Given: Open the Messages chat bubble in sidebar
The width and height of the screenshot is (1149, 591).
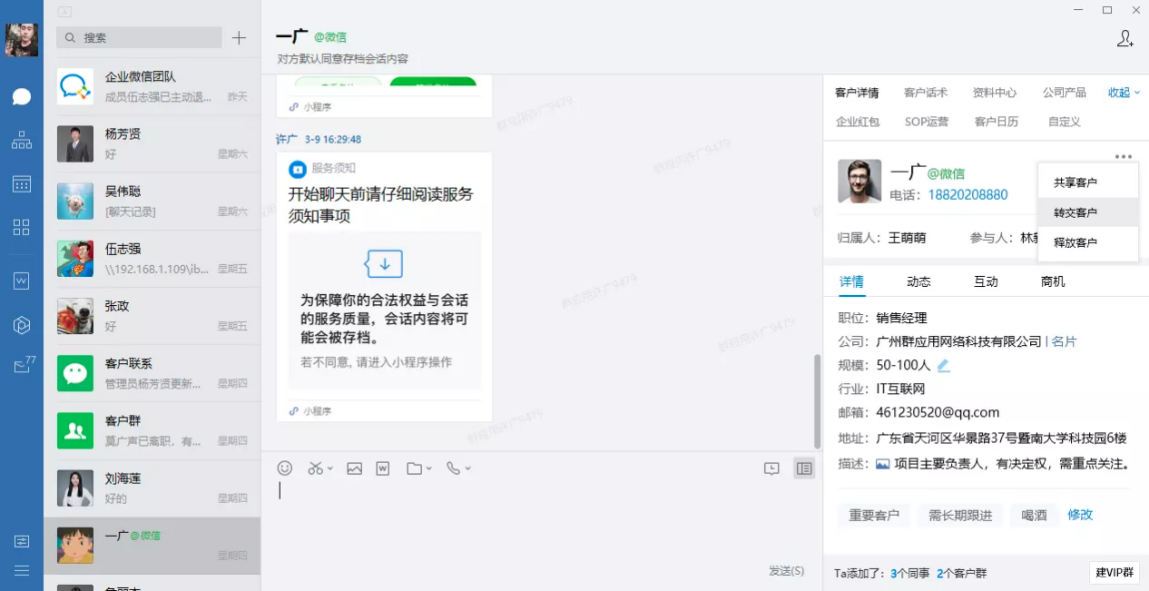Looking at the screenshot, I should [x=22, y=97].
